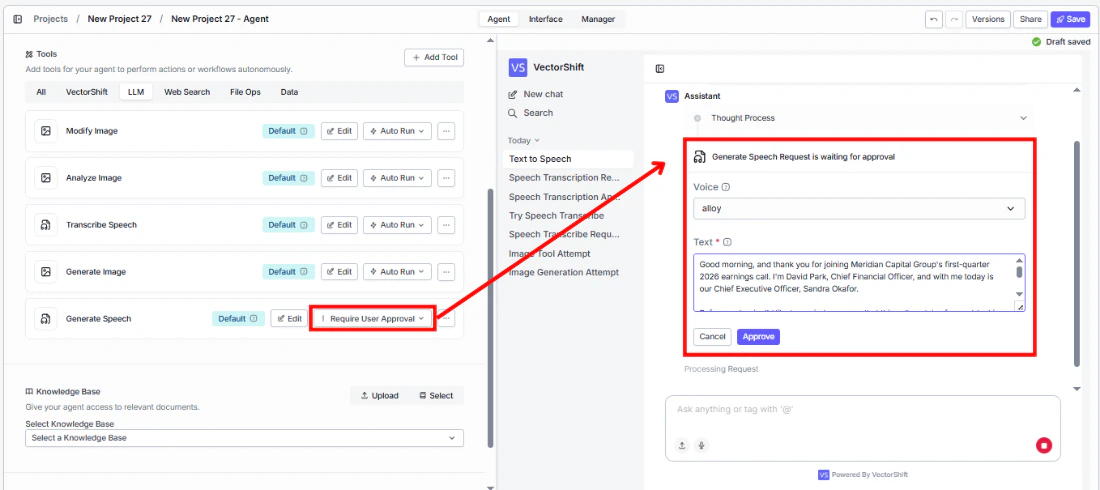Screen dimensions: 1100x490
Task: Click the Projects breadcrumb link
Action: tap(51, 19)
